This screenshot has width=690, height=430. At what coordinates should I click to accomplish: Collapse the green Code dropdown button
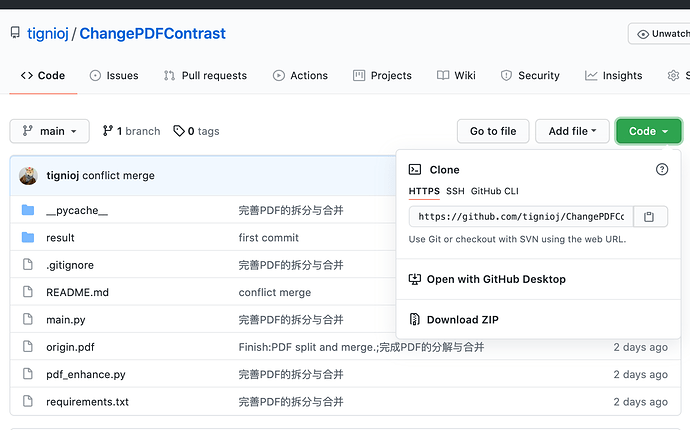[649, 131]
